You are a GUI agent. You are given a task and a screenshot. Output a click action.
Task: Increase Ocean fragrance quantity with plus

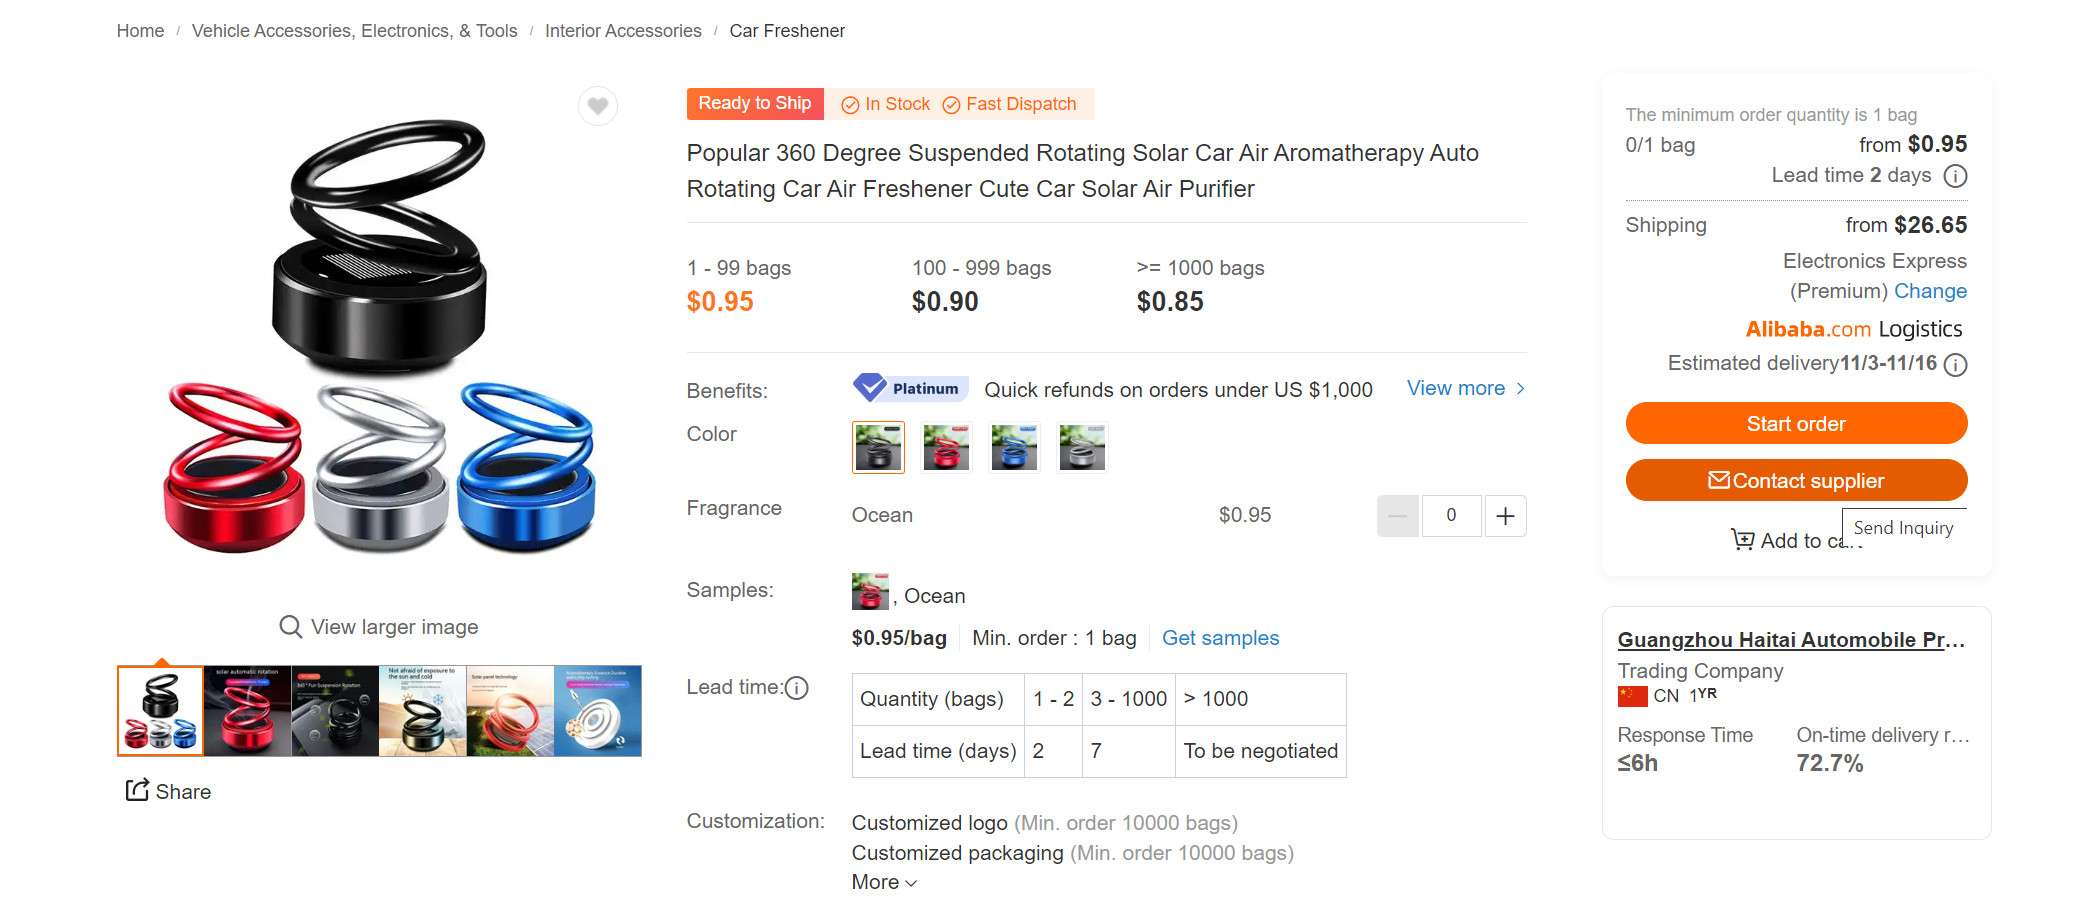point(1505,516)
